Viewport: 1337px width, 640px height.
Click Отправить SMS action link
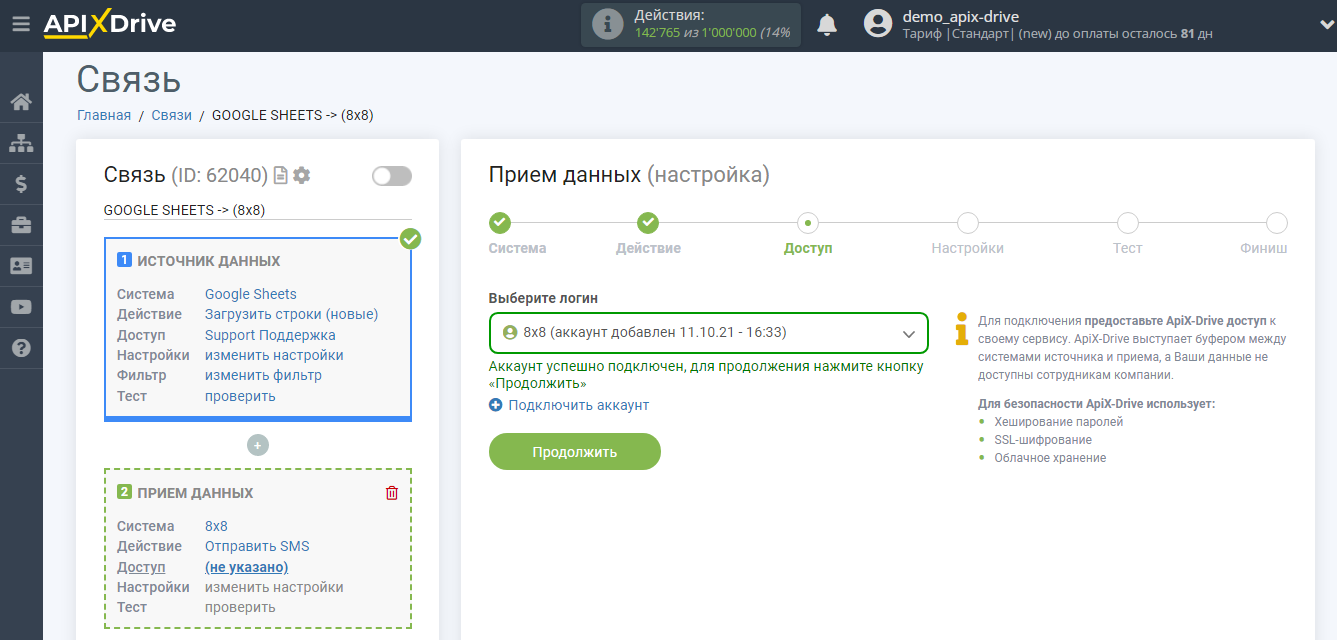click(x=257, y=546)
